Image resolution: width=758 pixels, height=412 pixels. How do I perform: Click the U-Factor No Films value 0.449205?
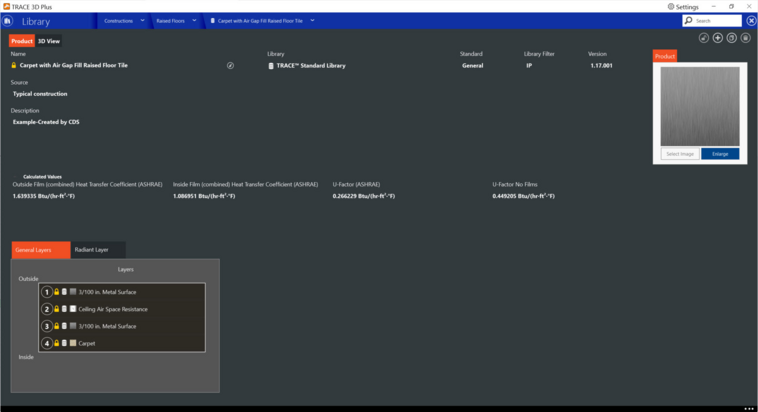click(x=524, y=196)
